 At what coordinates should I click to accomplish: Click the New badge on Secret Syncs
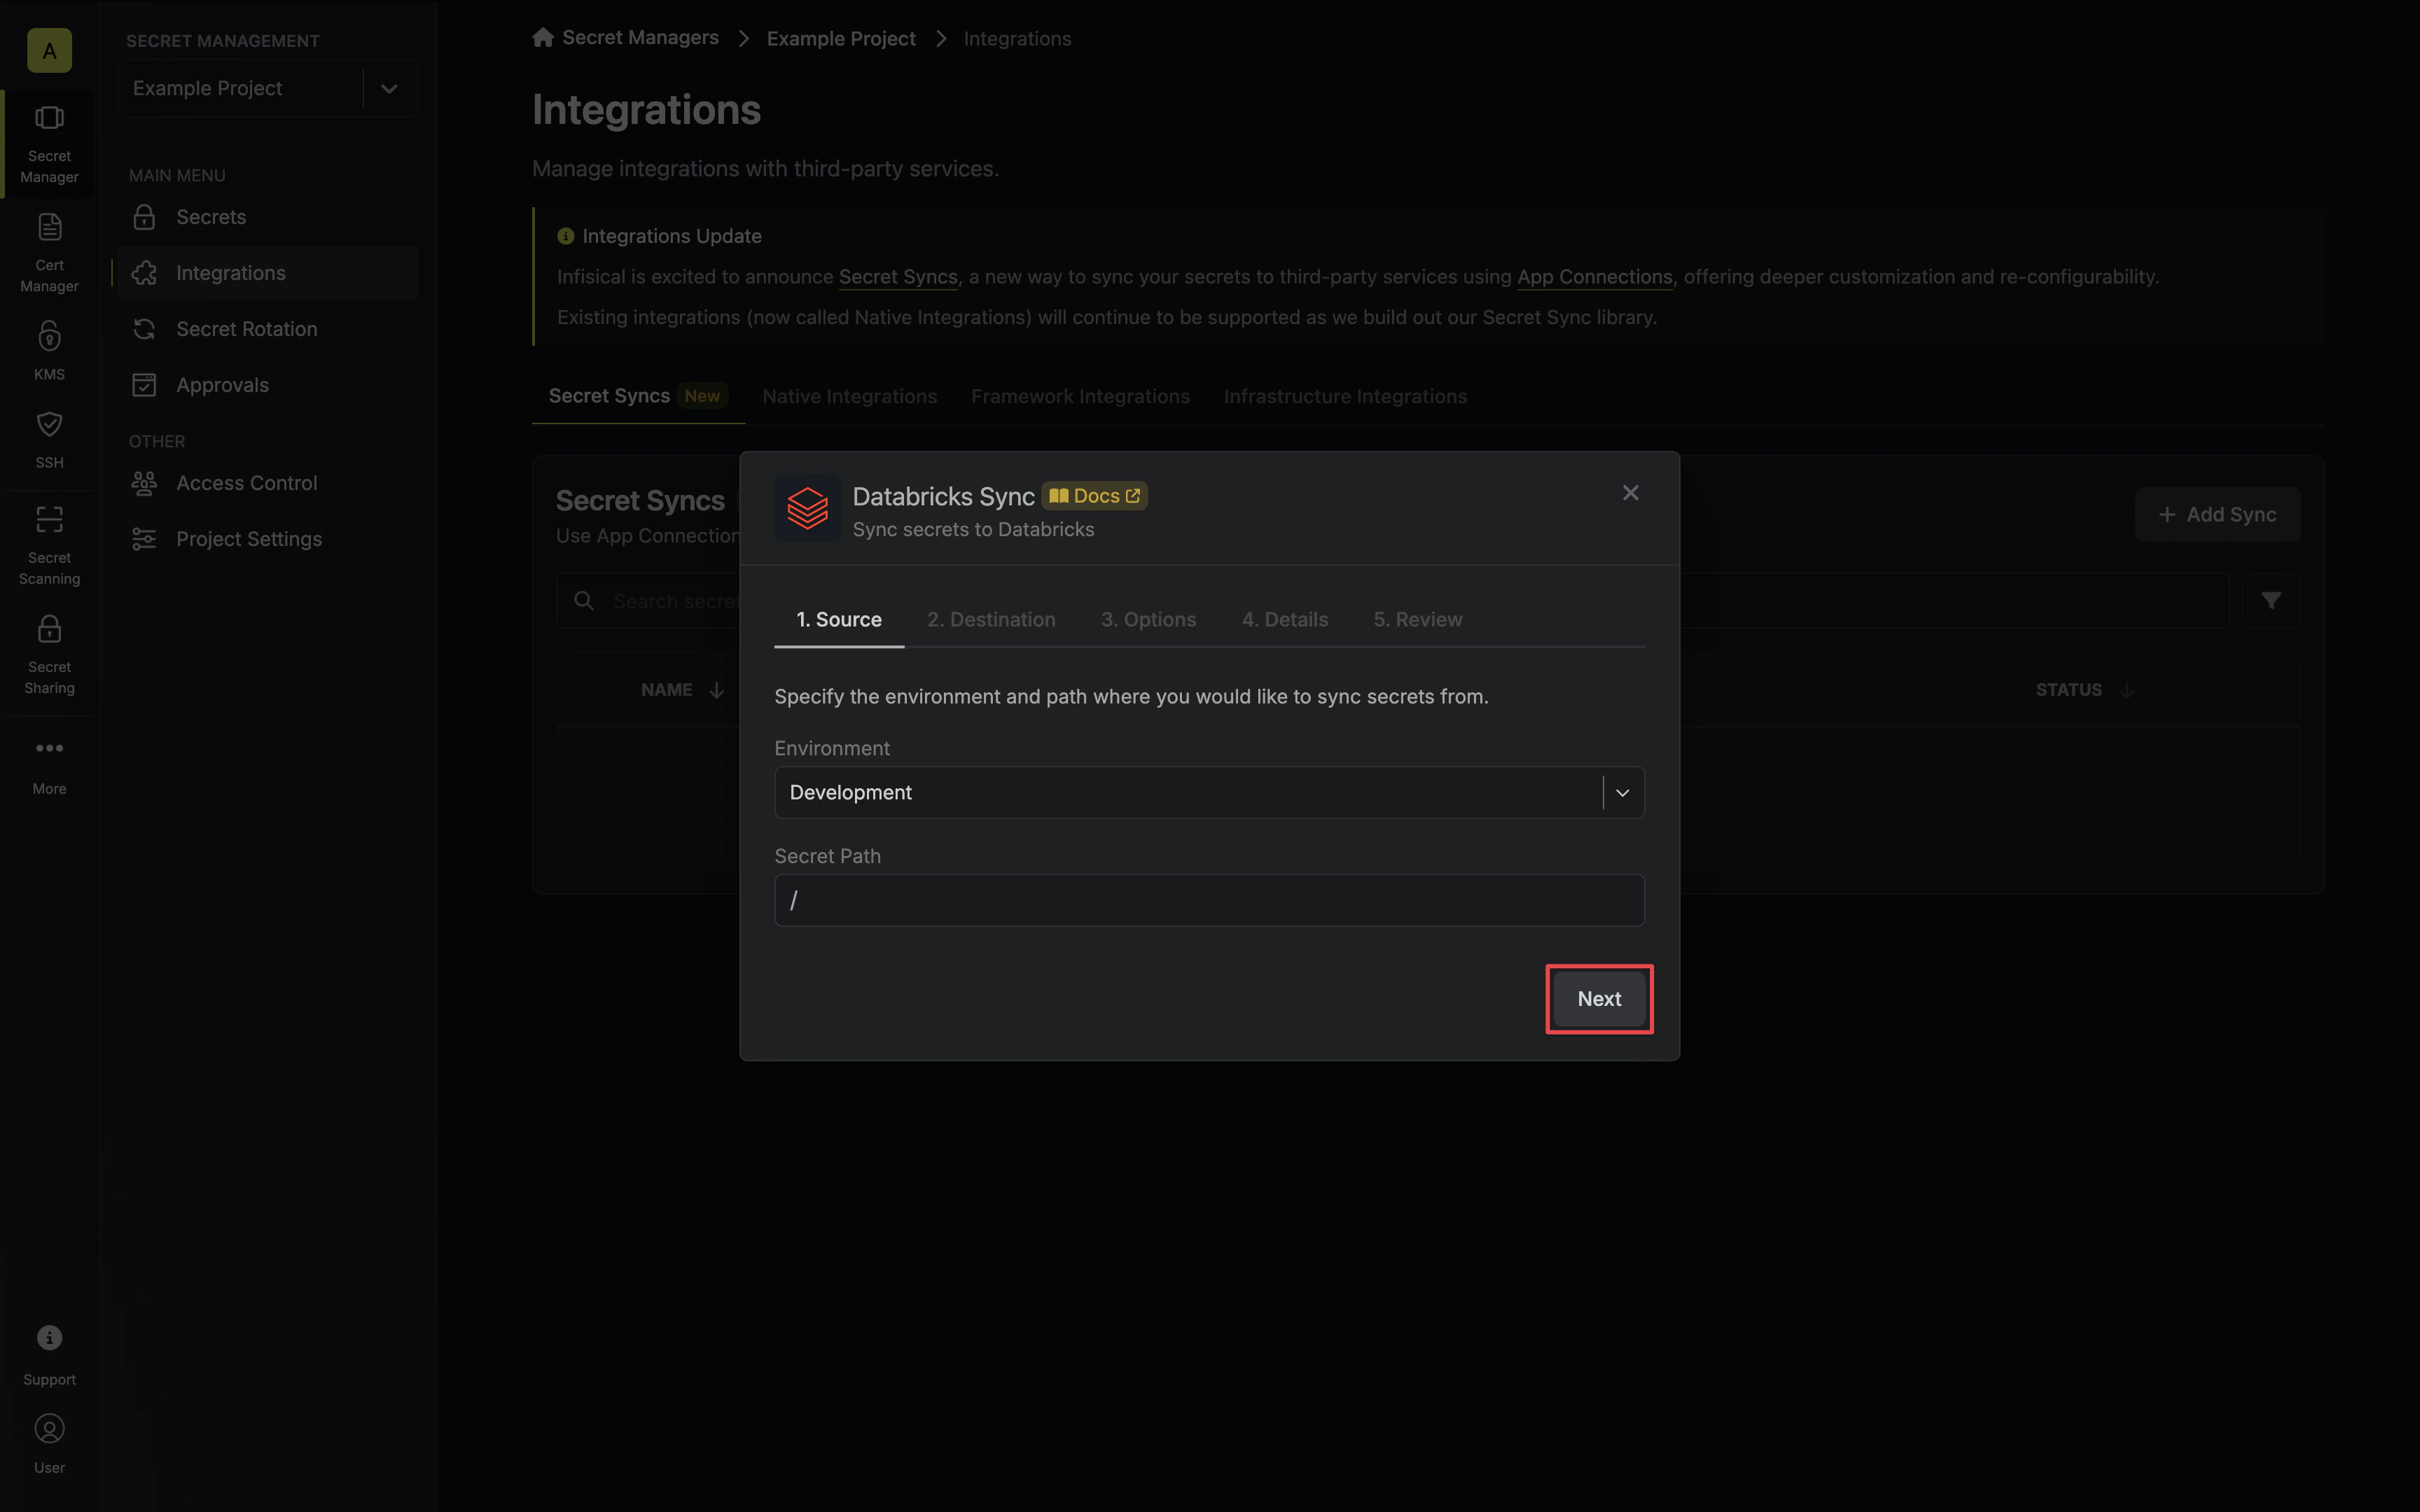tap(702, 396)
